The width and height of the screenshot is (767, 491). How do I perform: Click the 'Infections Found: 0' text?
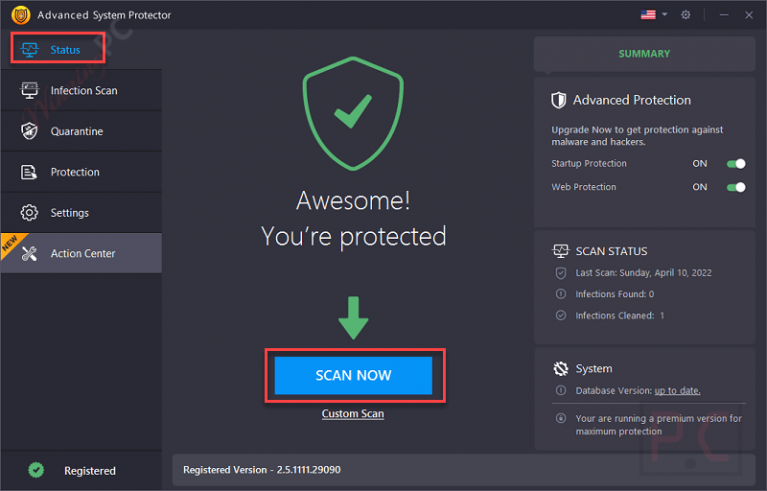(614, 294)
